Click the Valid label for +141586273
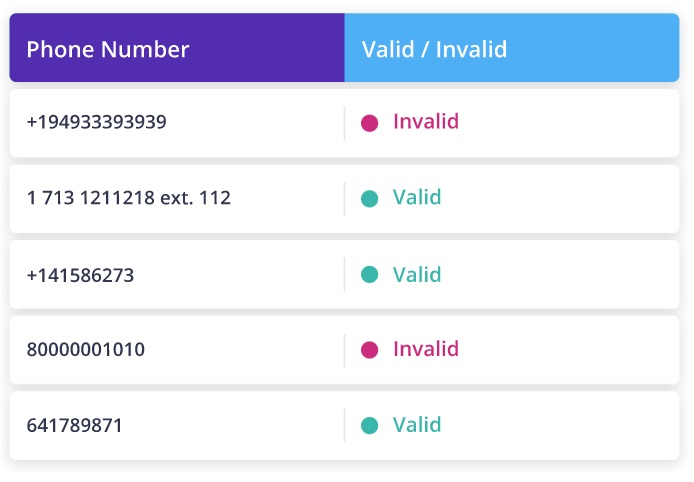This screenshot has width=694, height=482. [417, 273]
